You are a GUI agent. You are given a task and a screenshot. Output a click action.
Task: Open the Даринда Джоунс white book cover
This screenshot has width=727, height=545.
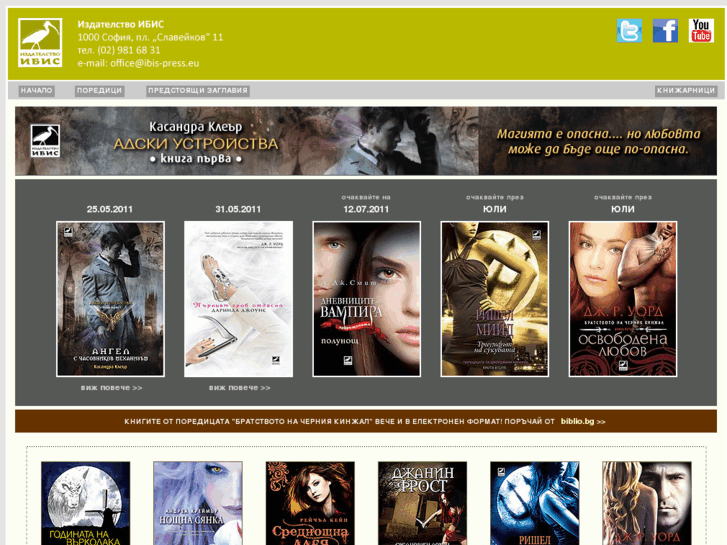tap(238, 299)
